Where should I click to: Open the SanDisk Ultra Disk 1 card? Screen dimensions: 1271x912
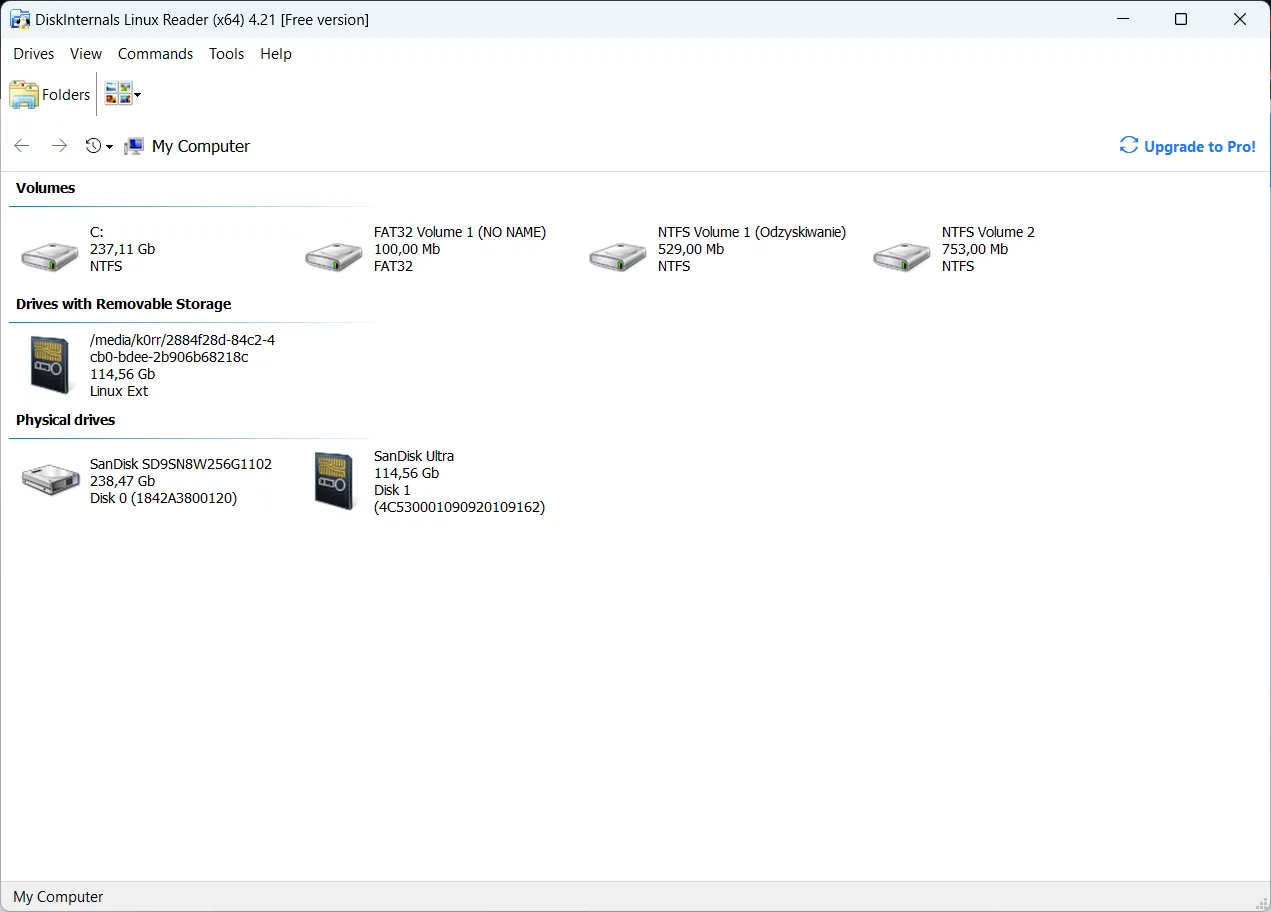(333, 480)
